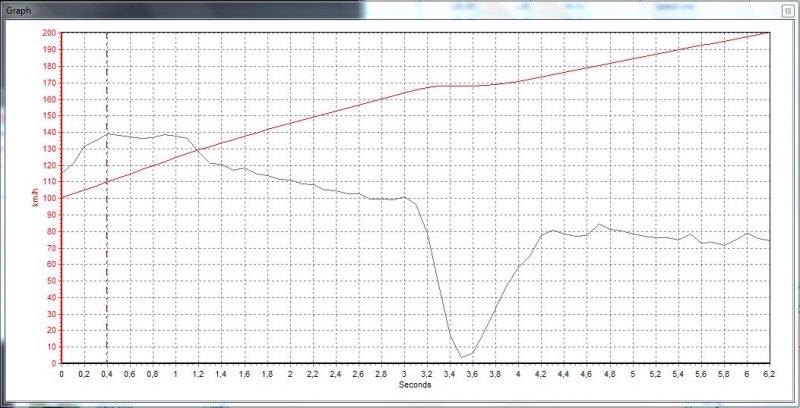This screenshot has height=408, width=800.
Task: Click the 3,4 tick label on x-axis
Action: coord(449,374)
